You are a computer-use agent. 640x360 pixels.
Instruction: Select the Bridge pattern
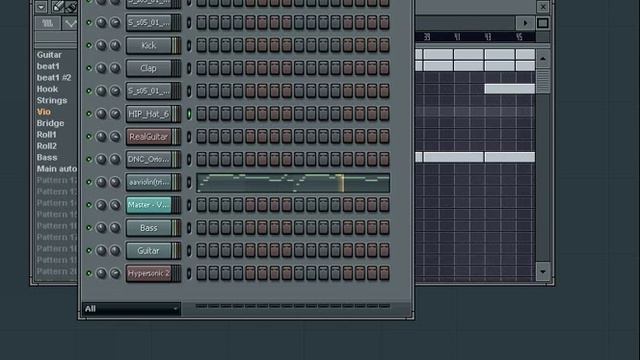coord(50,123)
